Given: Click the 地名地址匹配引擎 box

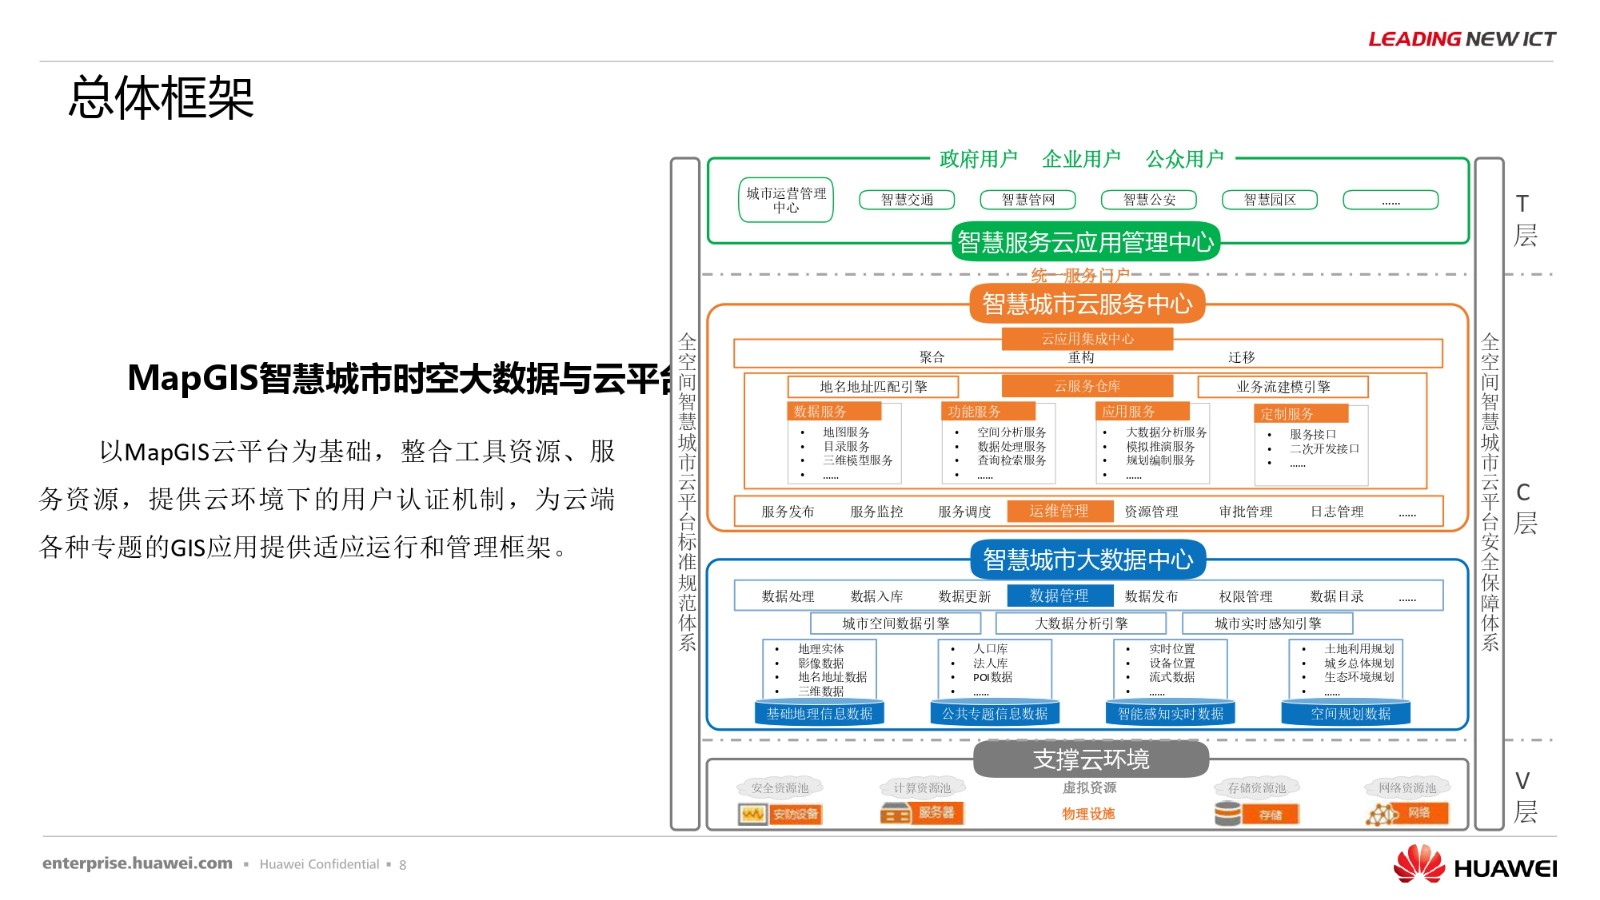Looking at the screenshot, I should coord(873,387).
